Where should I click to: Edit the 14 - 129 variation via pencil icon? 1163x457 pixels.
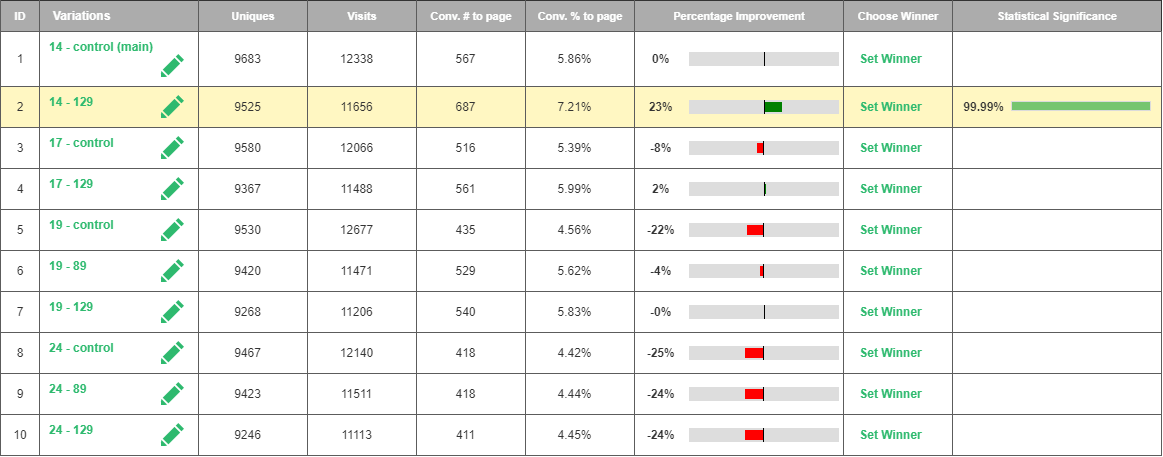pyautogui.click(x=172, y=107)
